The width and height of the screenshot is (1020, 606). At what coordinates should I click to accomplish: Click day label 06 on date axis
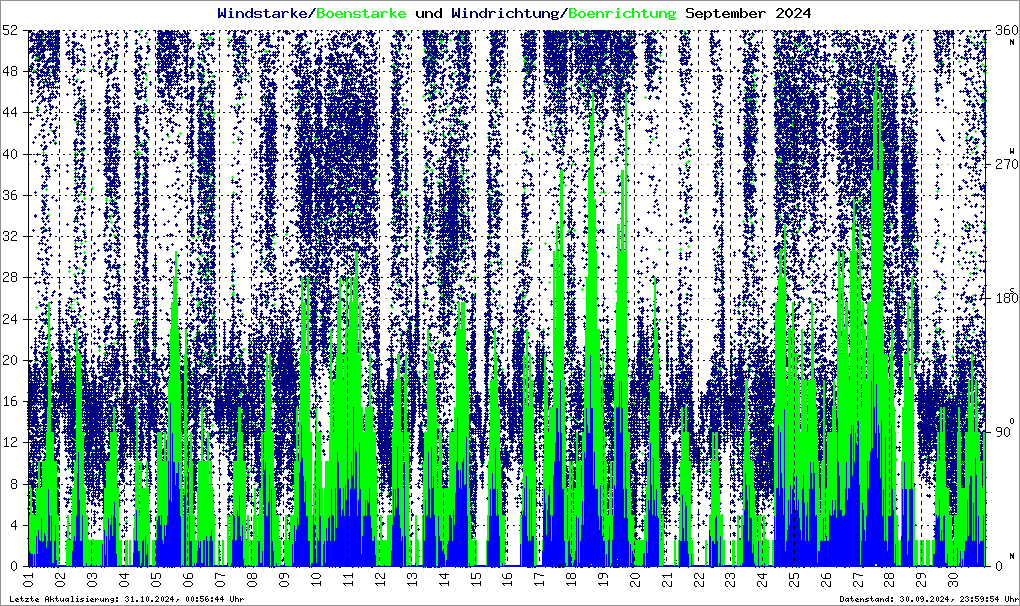(x=188, y=577)
